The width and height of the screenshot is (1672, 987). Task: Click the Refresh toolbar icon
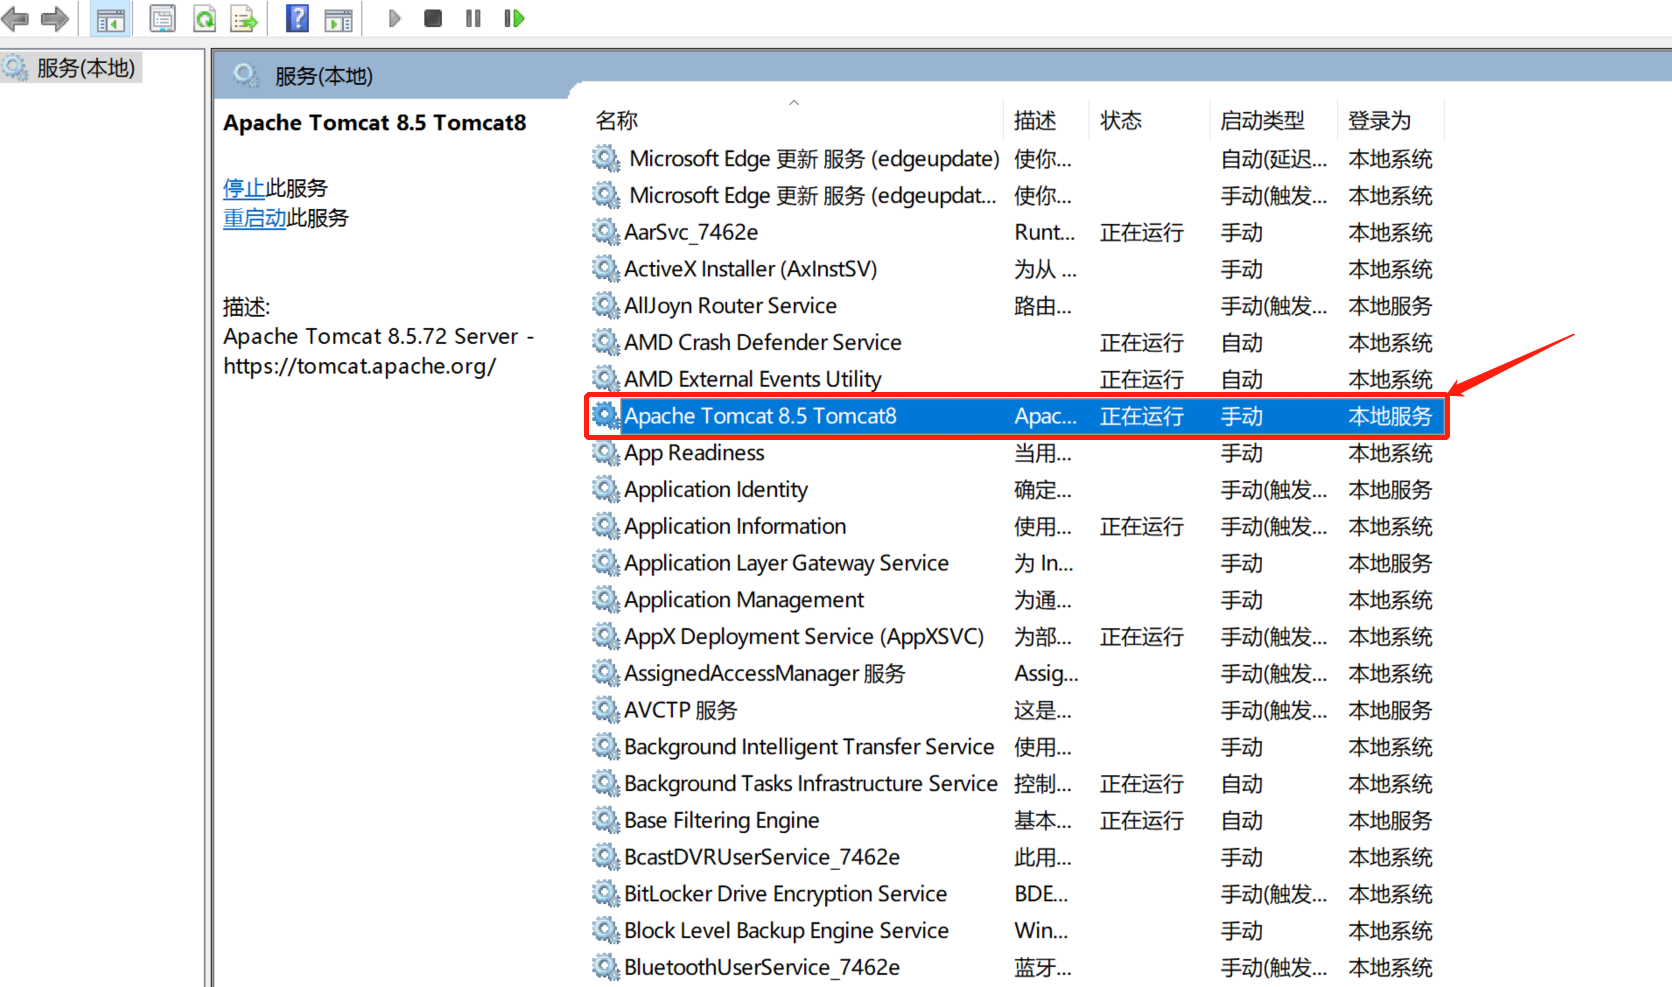pos(204,18)
